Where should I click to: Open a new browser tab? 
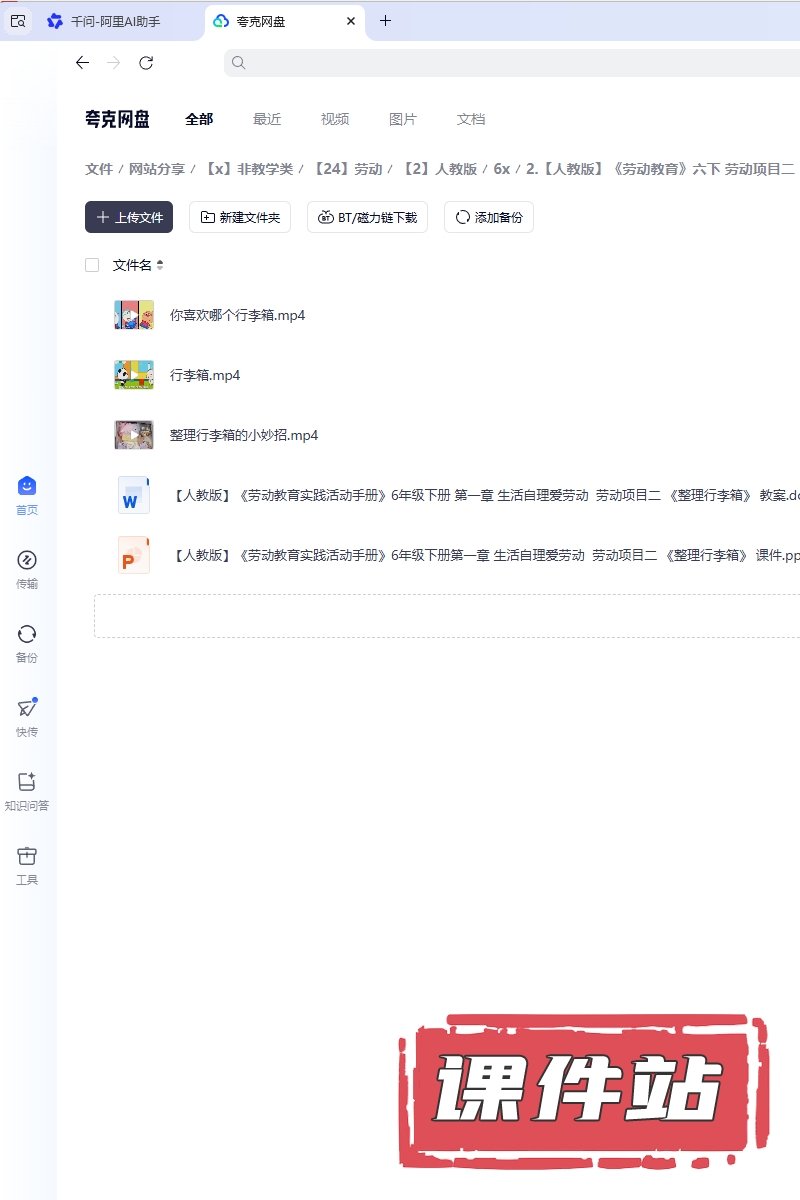[x=386, y=21]
